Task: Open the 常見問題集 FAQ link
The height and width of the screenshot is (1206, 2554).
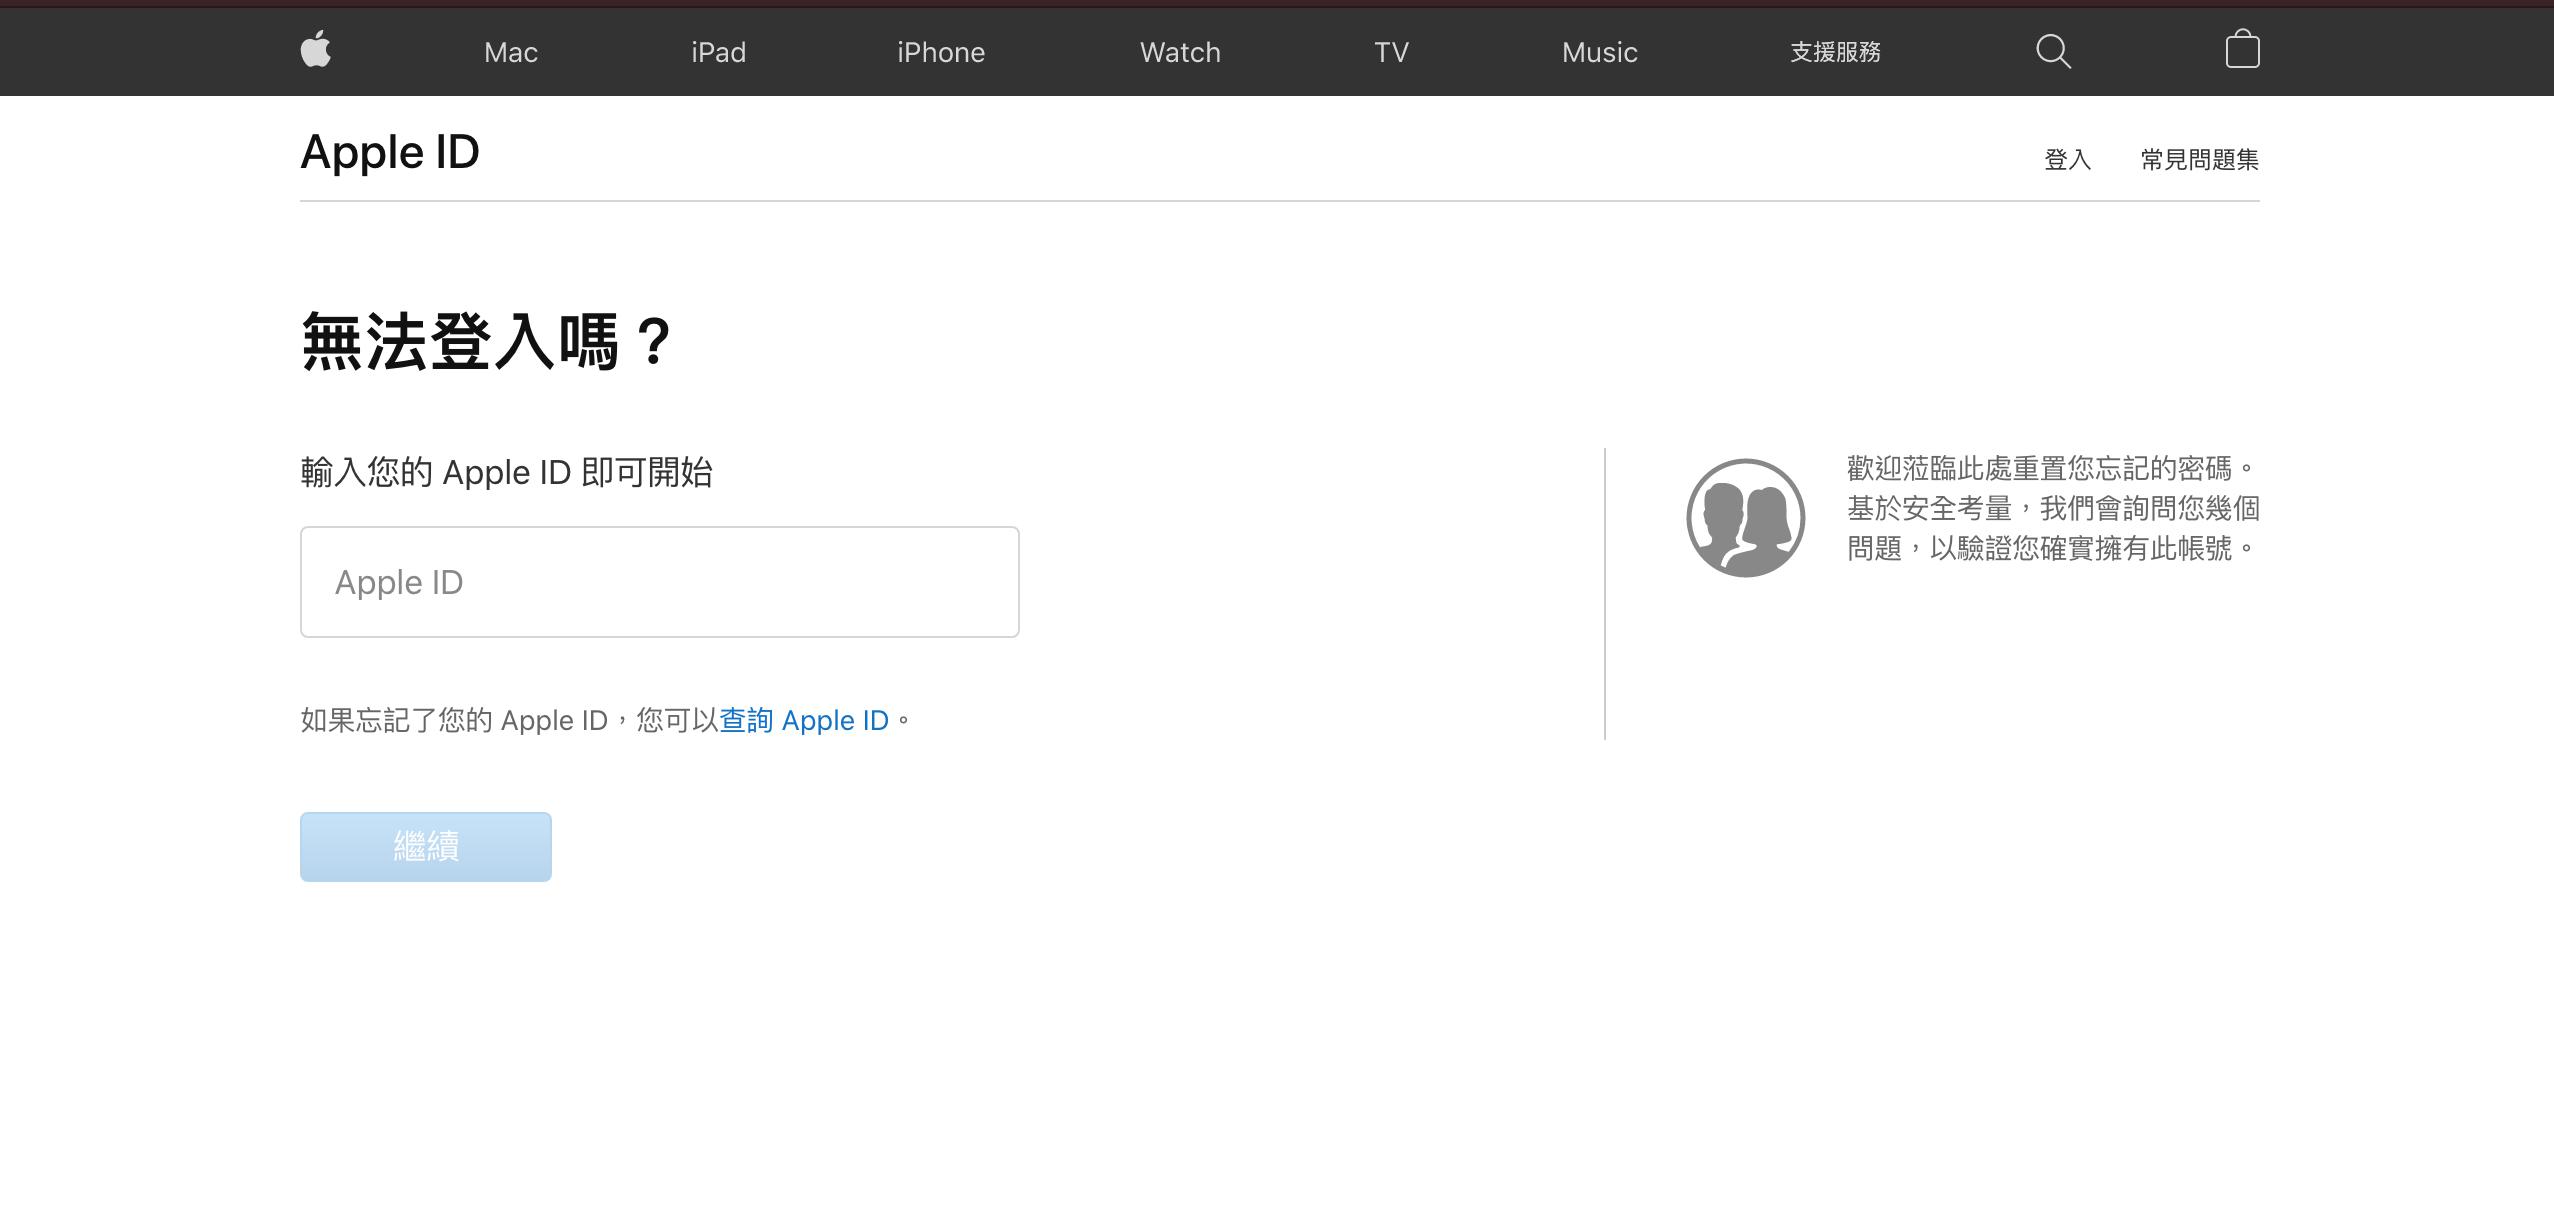Action: (x=2199, y=160)
